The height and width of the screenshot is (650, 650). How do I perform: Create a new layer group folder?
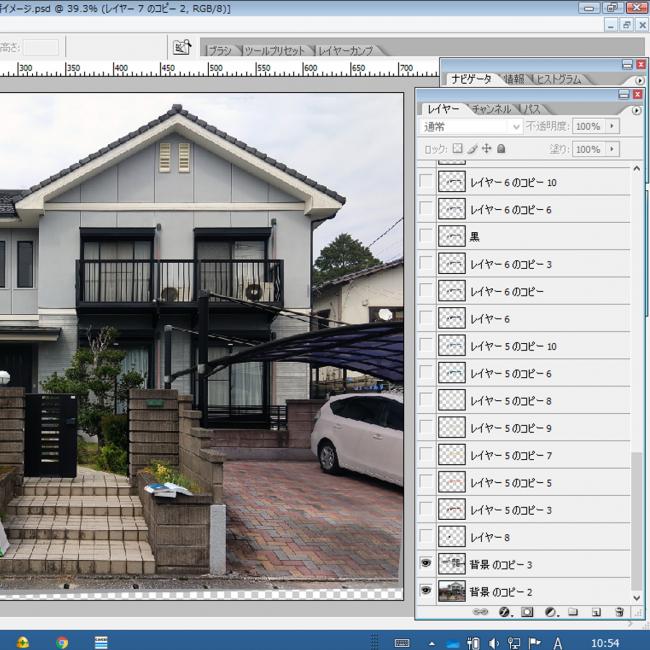tap(573, 611)
